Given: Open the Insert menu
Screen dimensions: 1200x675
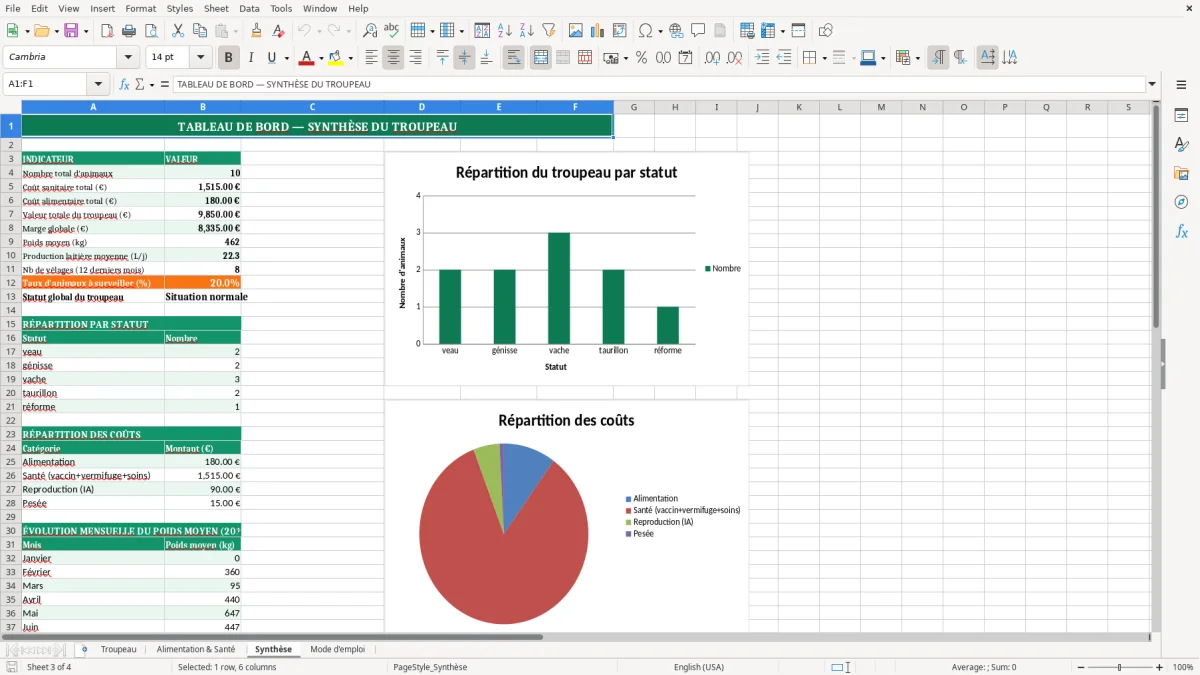Looking at the screenshot, I should (103, 8).
